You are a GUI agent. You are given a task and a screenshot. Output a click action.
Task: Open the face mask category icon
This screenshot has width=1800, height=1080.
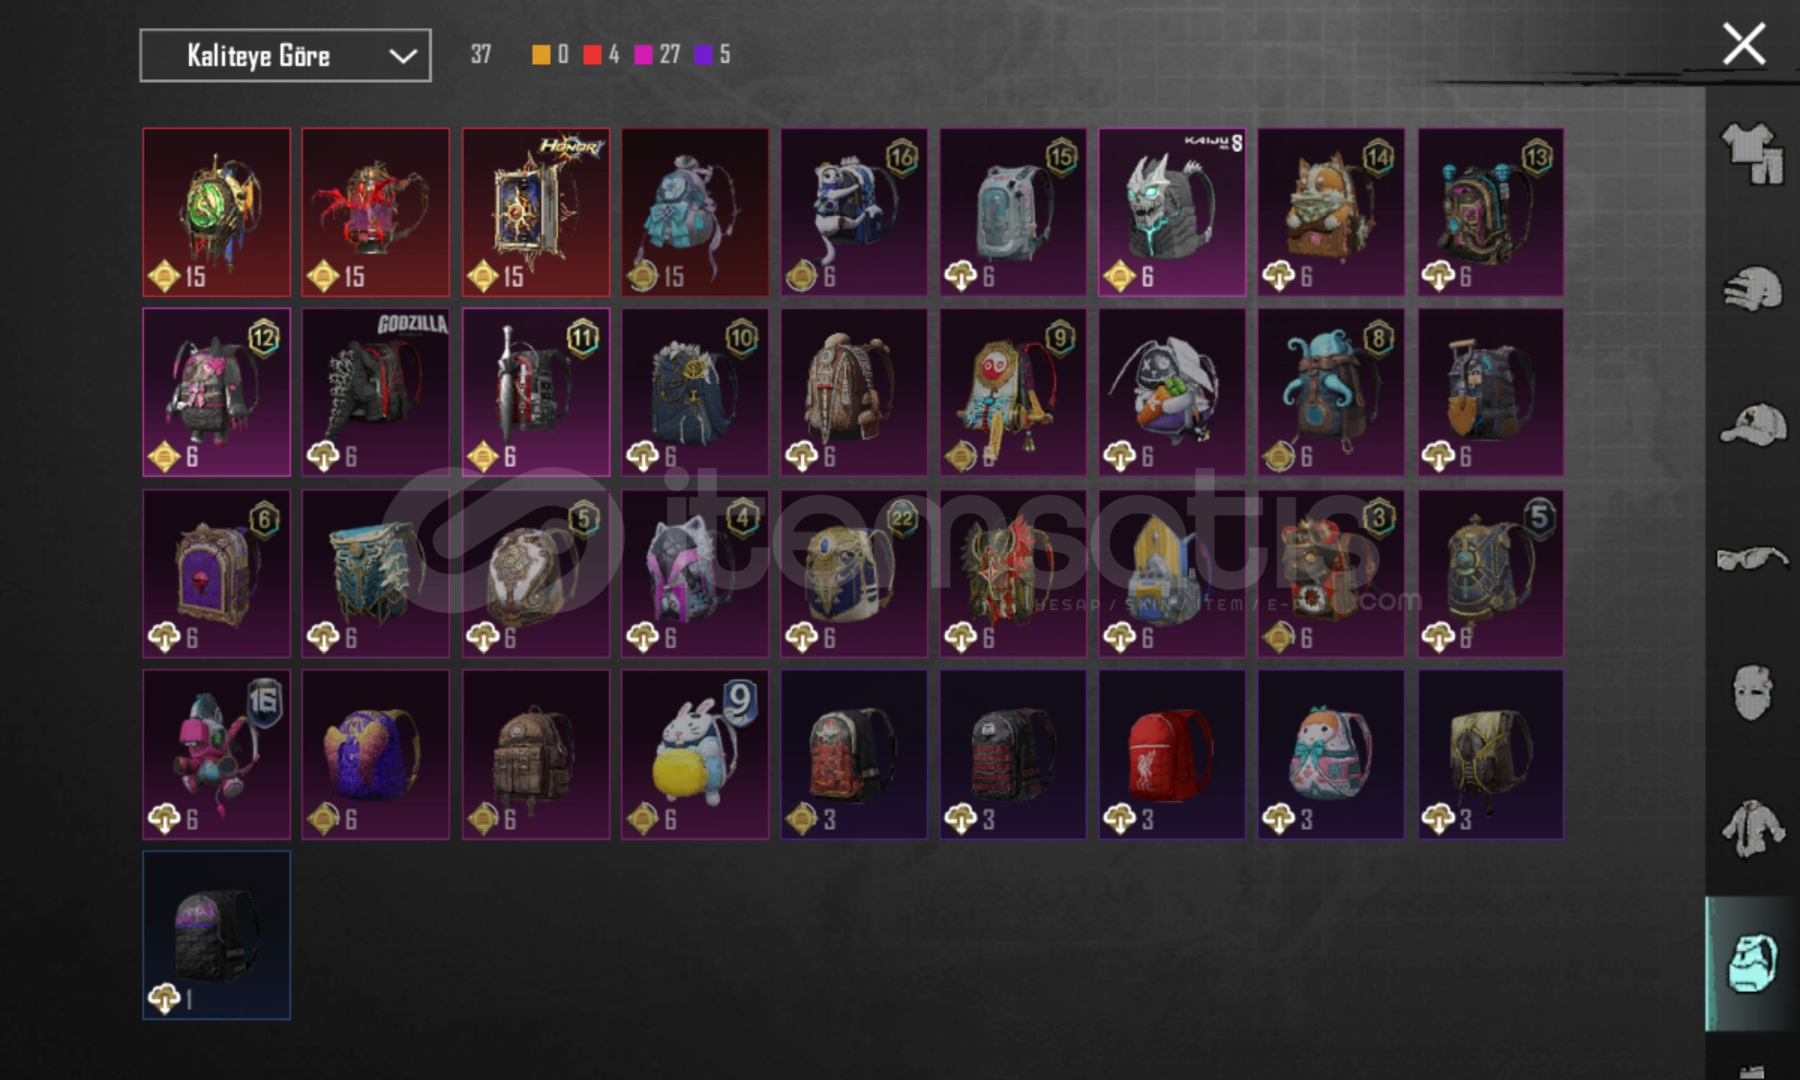click(x=1753, y=692)
